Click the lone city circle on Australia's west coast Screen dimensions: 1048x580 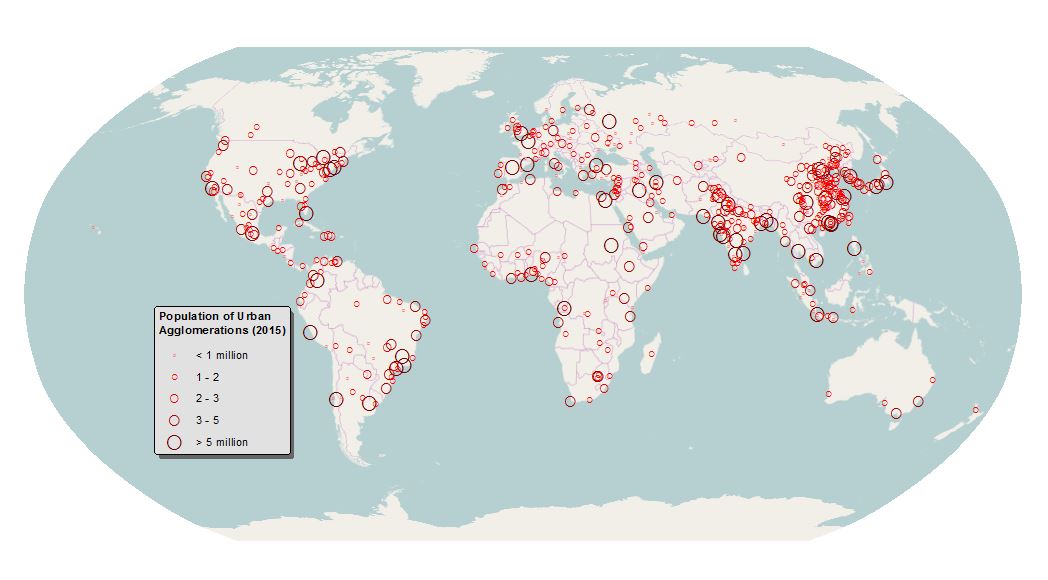pyautogui.click(x=829, y=394)
